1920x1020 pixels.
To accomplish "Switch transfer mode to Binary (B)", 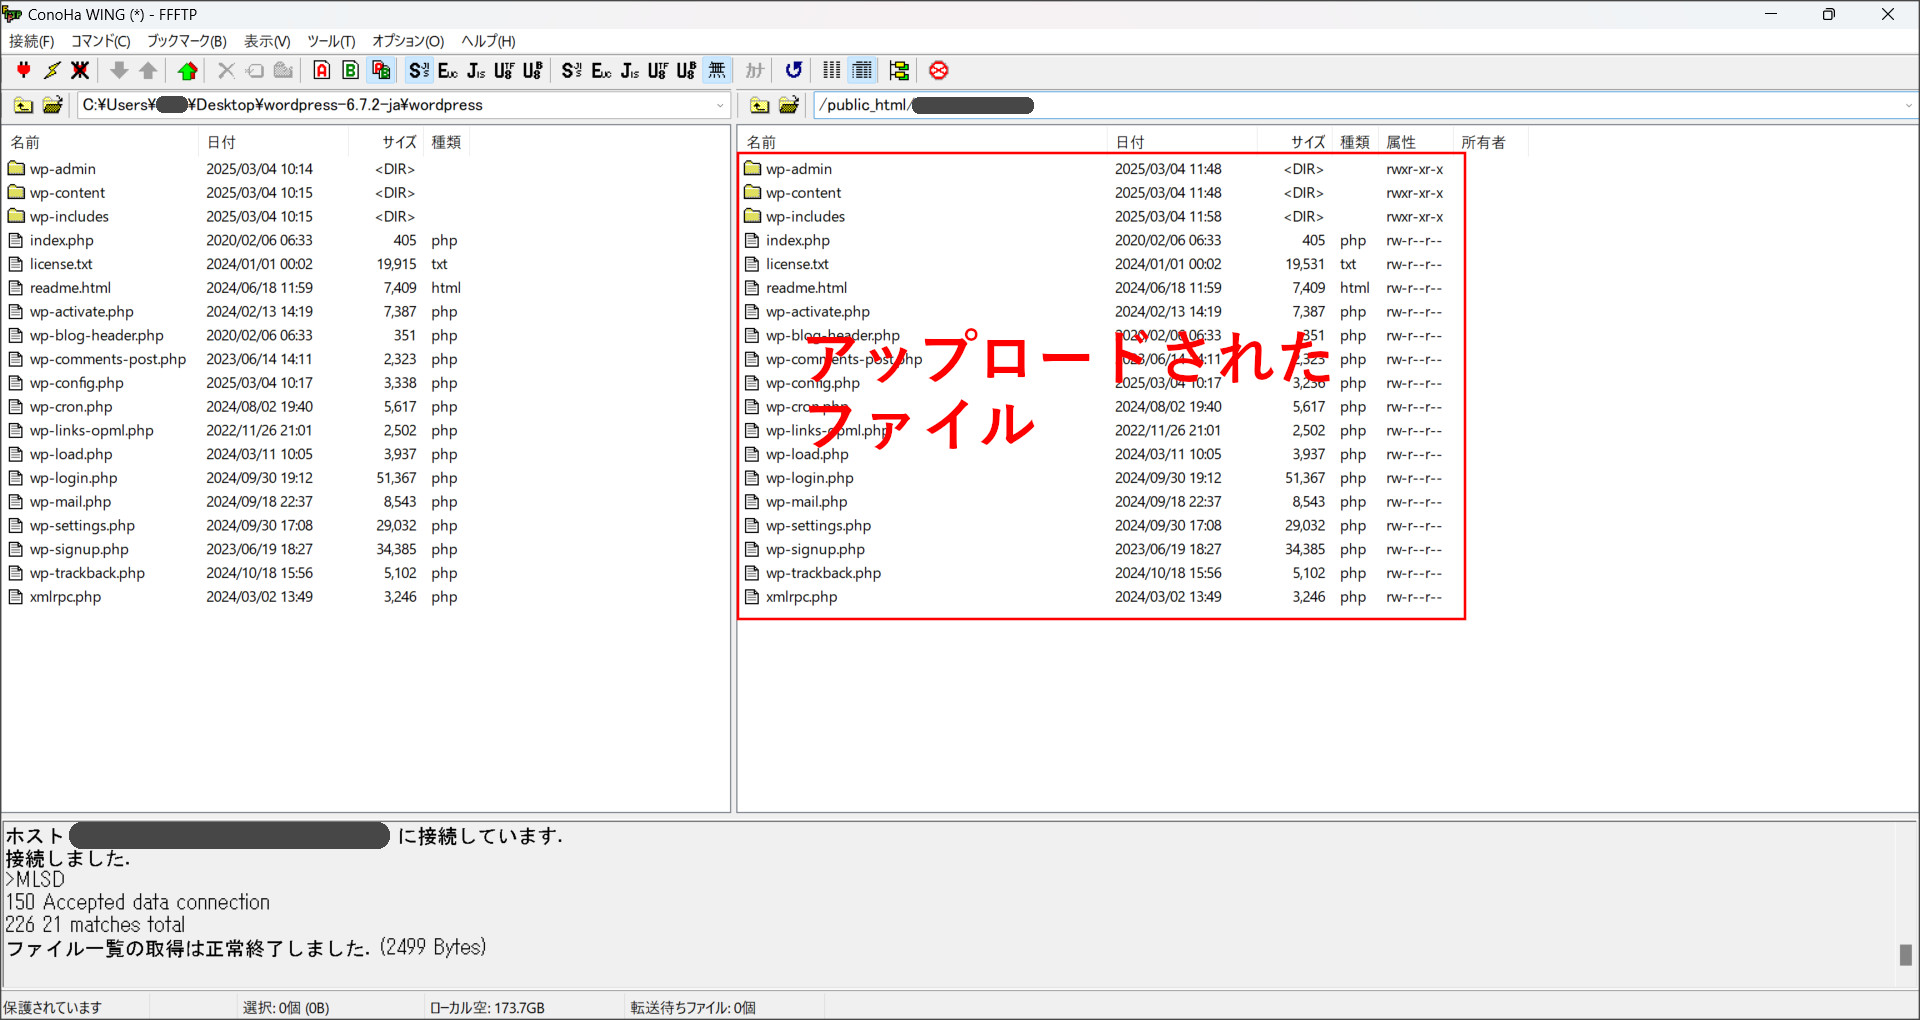I will (x=350, y=70).
